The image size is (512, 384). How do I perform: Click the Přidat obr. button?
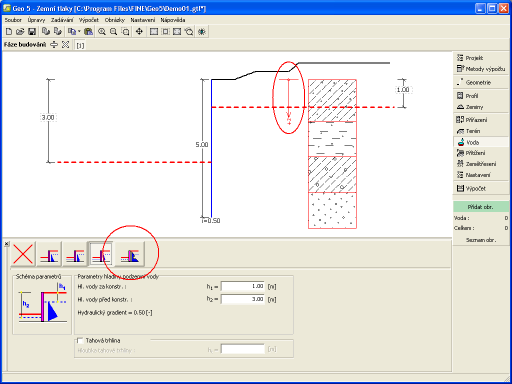click(x=480, y=207)
